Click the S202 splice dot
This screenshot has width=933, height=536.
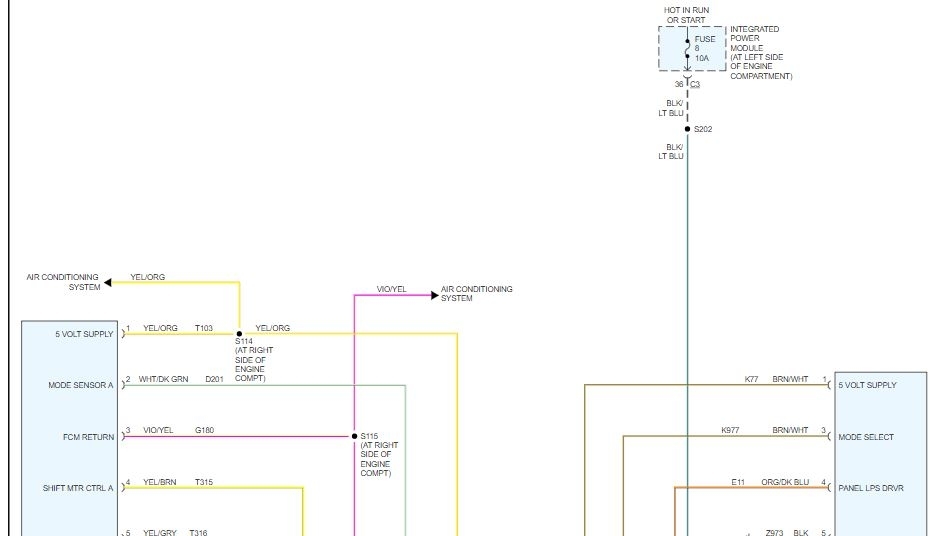tap(687, 129)
